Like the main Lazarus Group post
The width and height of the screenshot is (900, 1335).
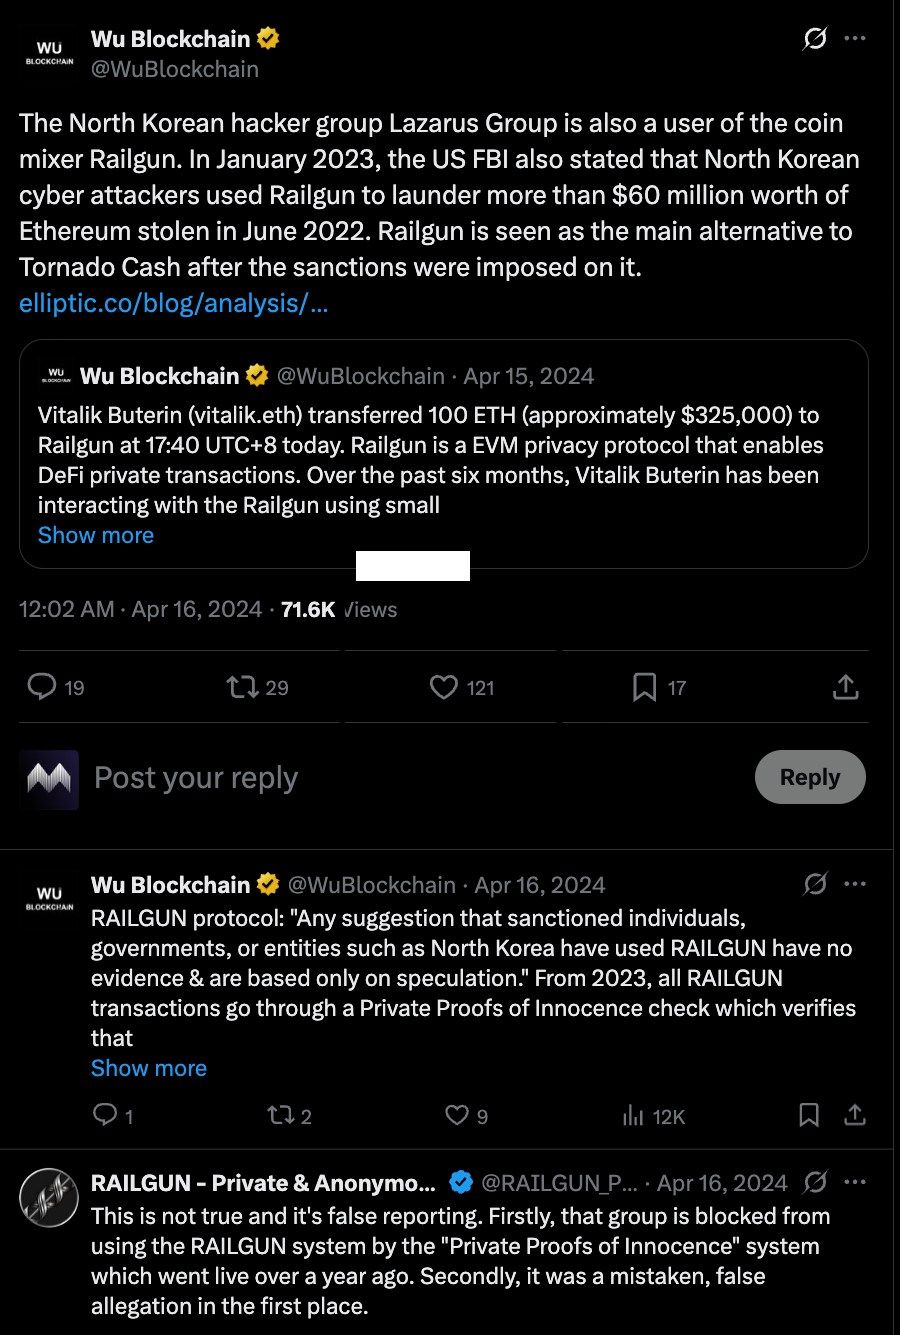[444, 687]
